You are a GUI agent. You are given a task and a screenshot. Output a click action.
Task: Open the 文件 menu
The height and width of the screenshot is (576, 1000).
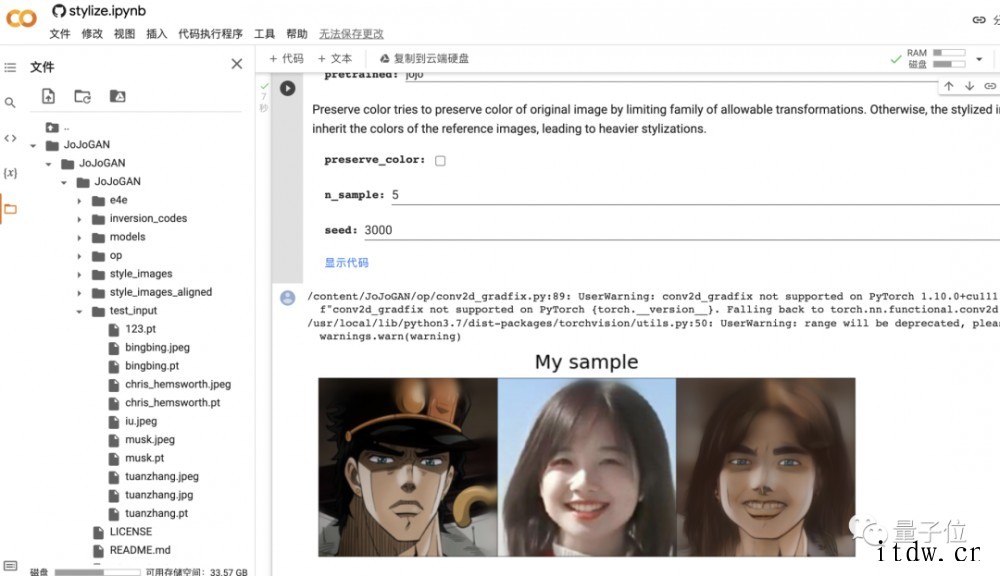pos(60,34)
